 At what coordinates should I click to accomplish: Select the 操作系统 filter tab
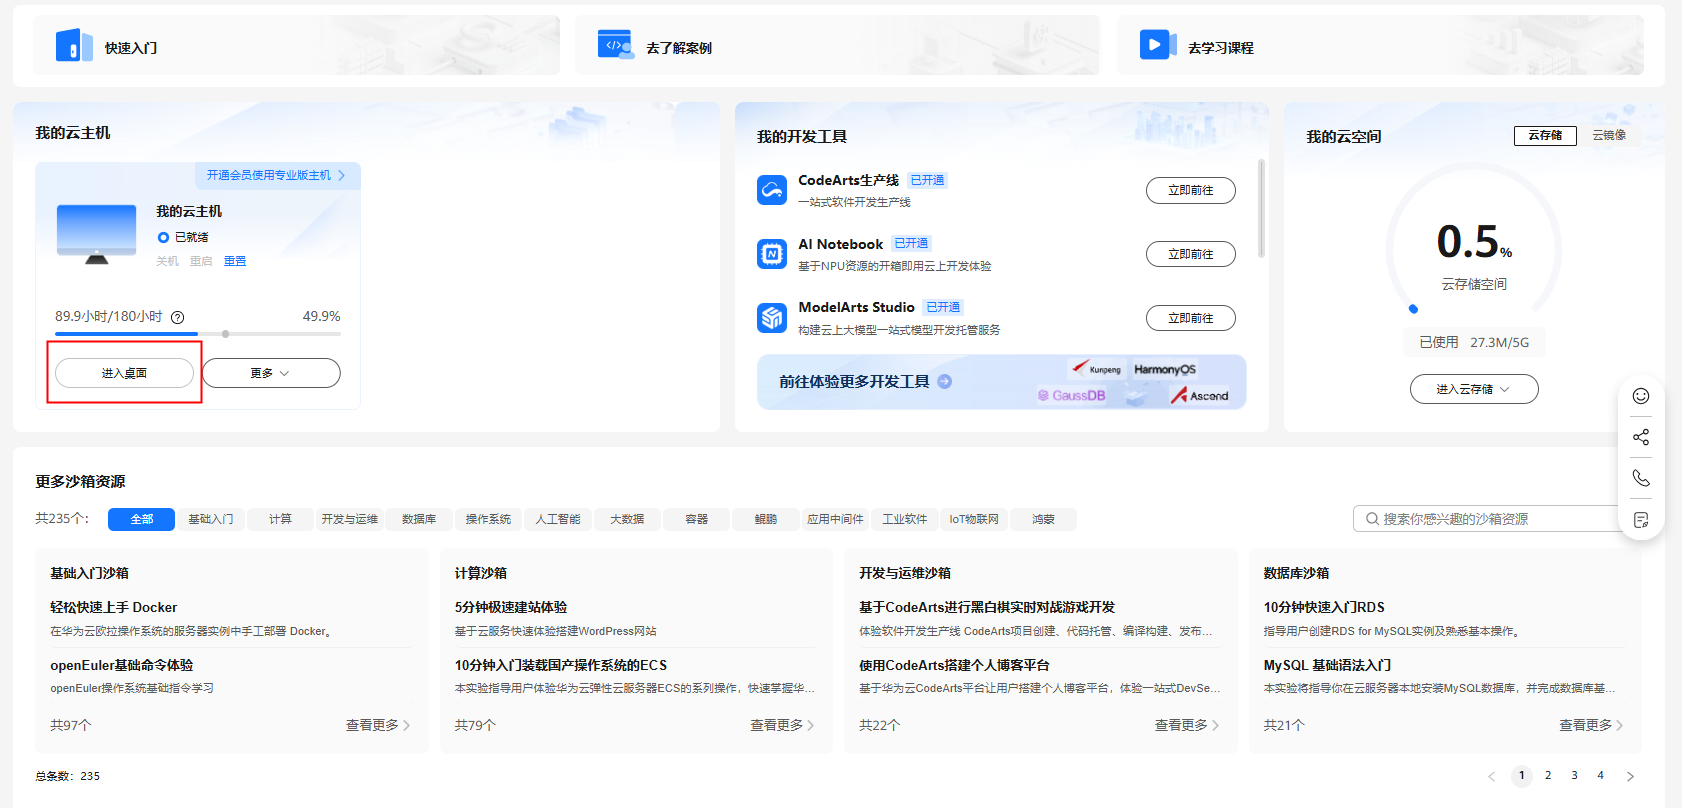coord(488,519)
